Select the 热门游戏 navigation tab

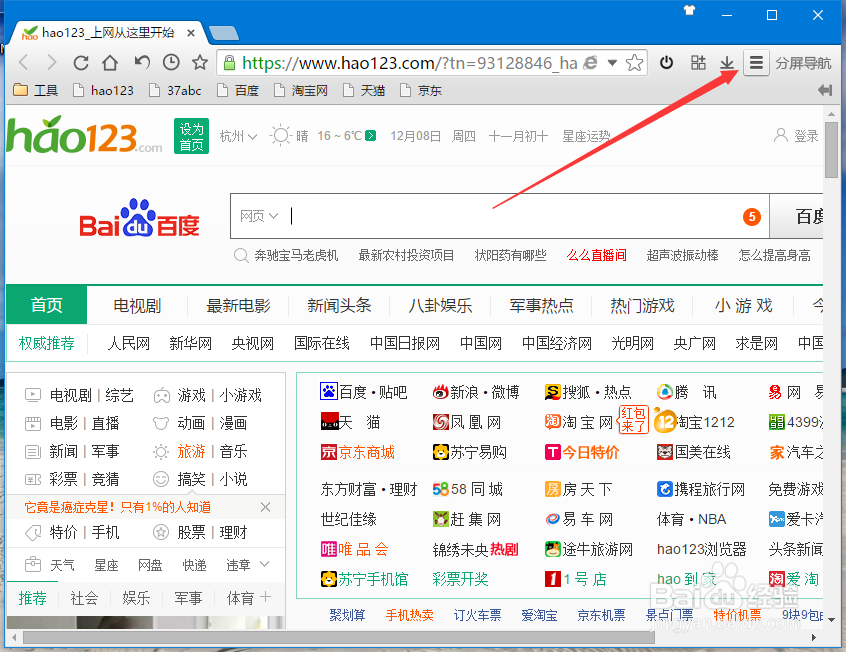coord(641,305)
